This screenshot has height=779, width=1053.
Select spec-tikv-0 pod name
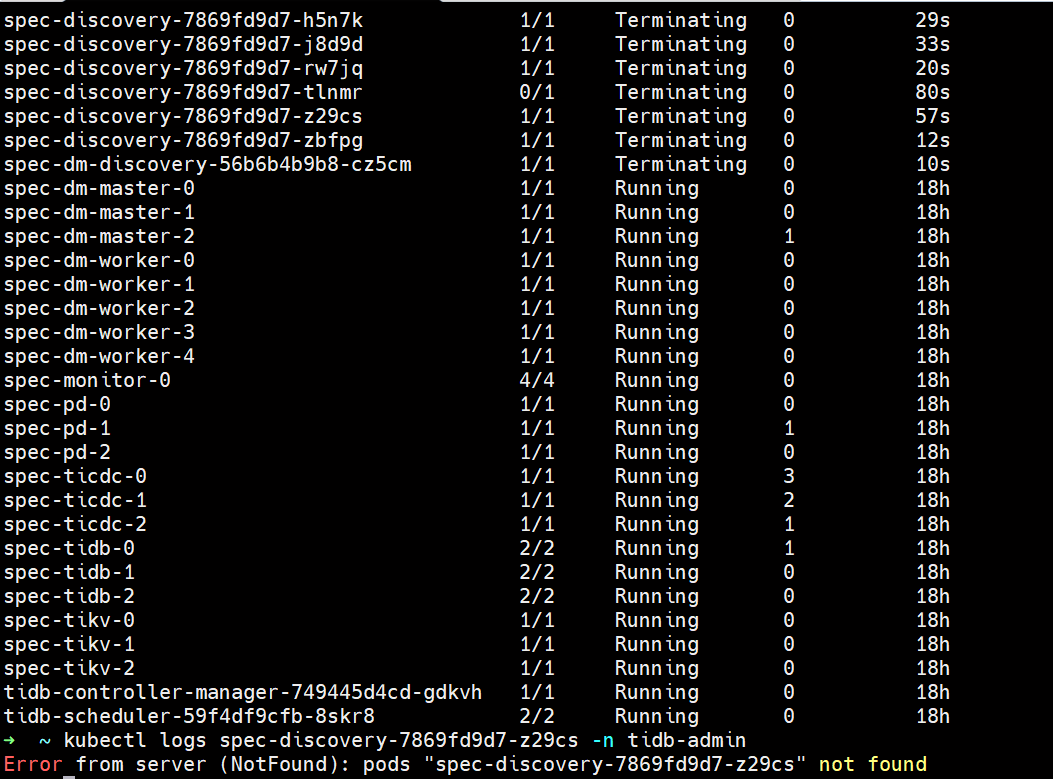coord(69,621)
